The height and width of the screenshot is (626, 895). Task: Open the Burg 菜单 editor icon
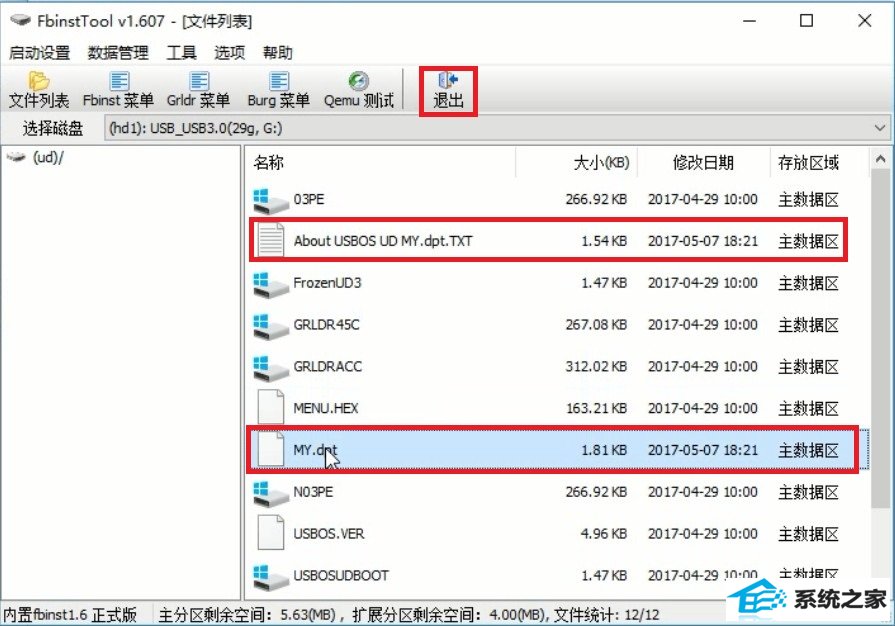click(279, 90)
